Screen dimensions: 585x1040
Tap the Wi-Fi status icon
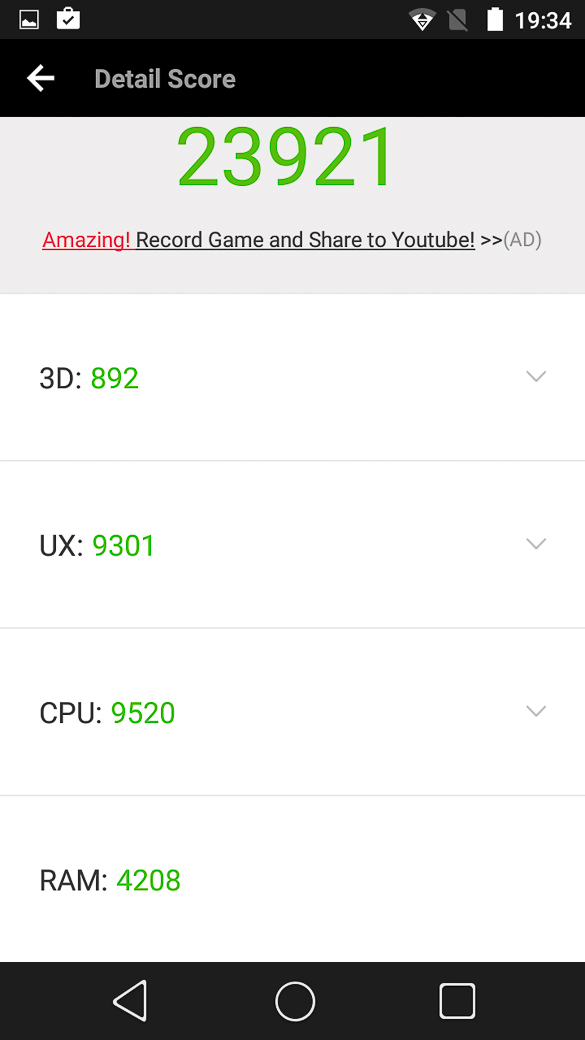[x=422, y=20]
